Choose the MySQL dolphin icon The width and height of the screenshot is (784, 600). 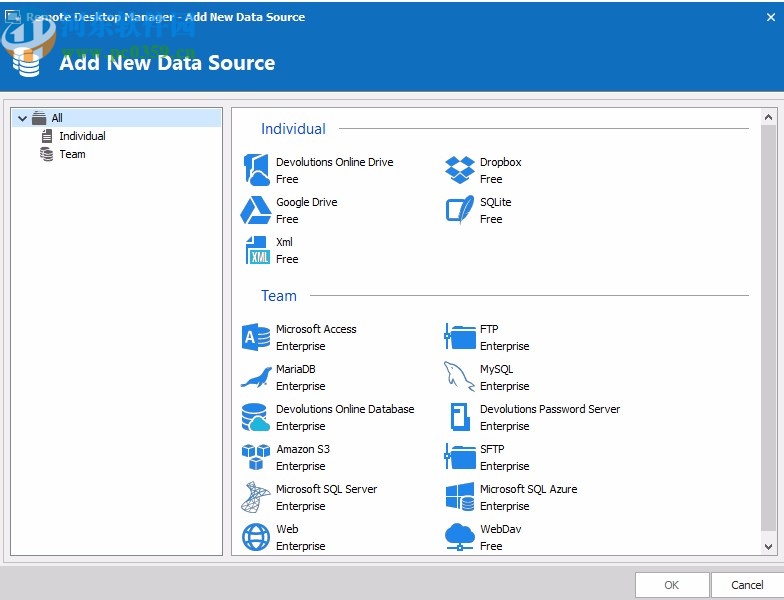click(459, 376)
